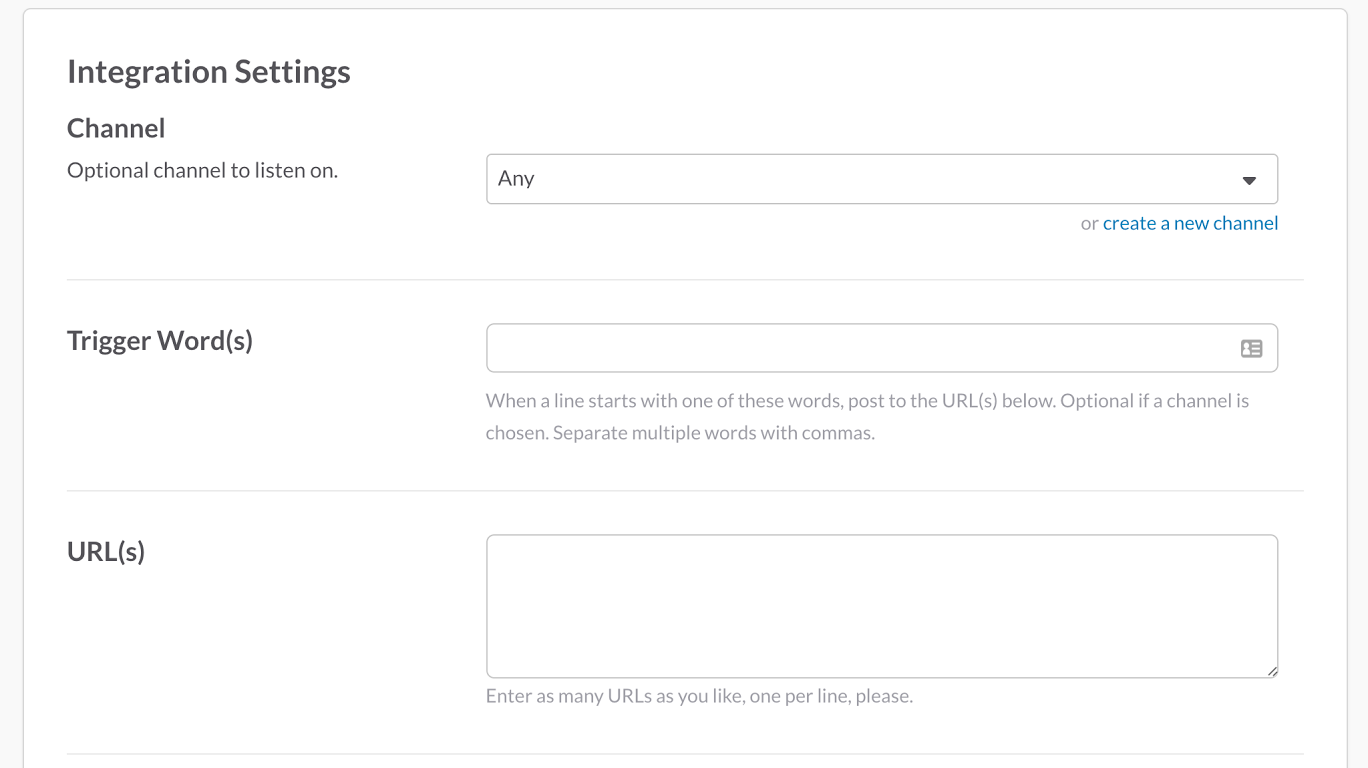1368x768 pixels.
Task: Click the Enter as many URLs hint
Action: [x=699, y=696]
